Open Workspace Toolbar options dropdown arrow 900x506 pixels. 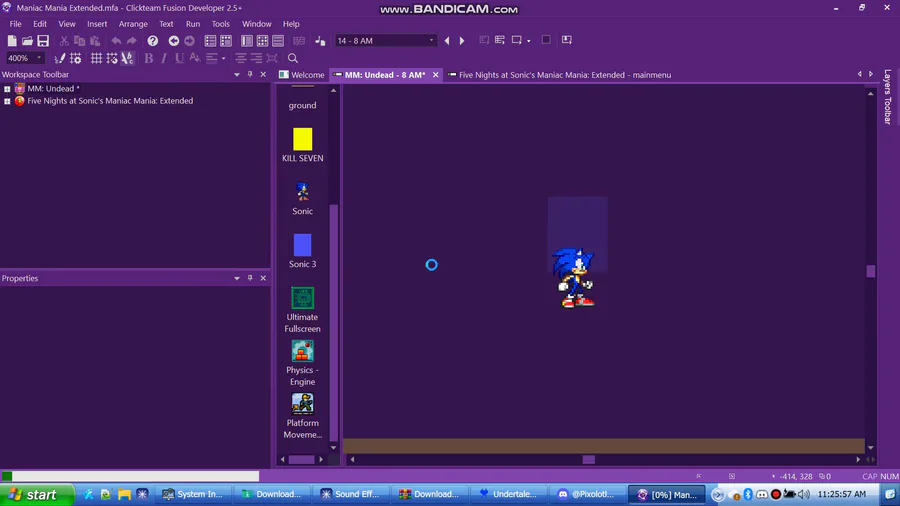pyautogui.click(x=236, y=75)
